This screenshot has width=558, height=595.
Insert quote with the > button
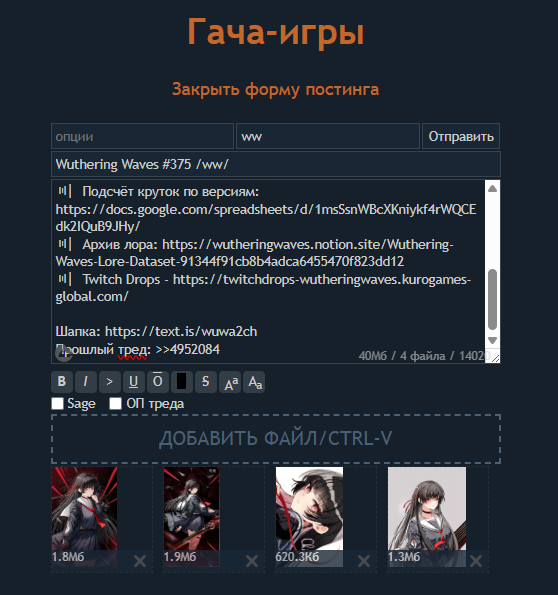click(x=110, y=381)
